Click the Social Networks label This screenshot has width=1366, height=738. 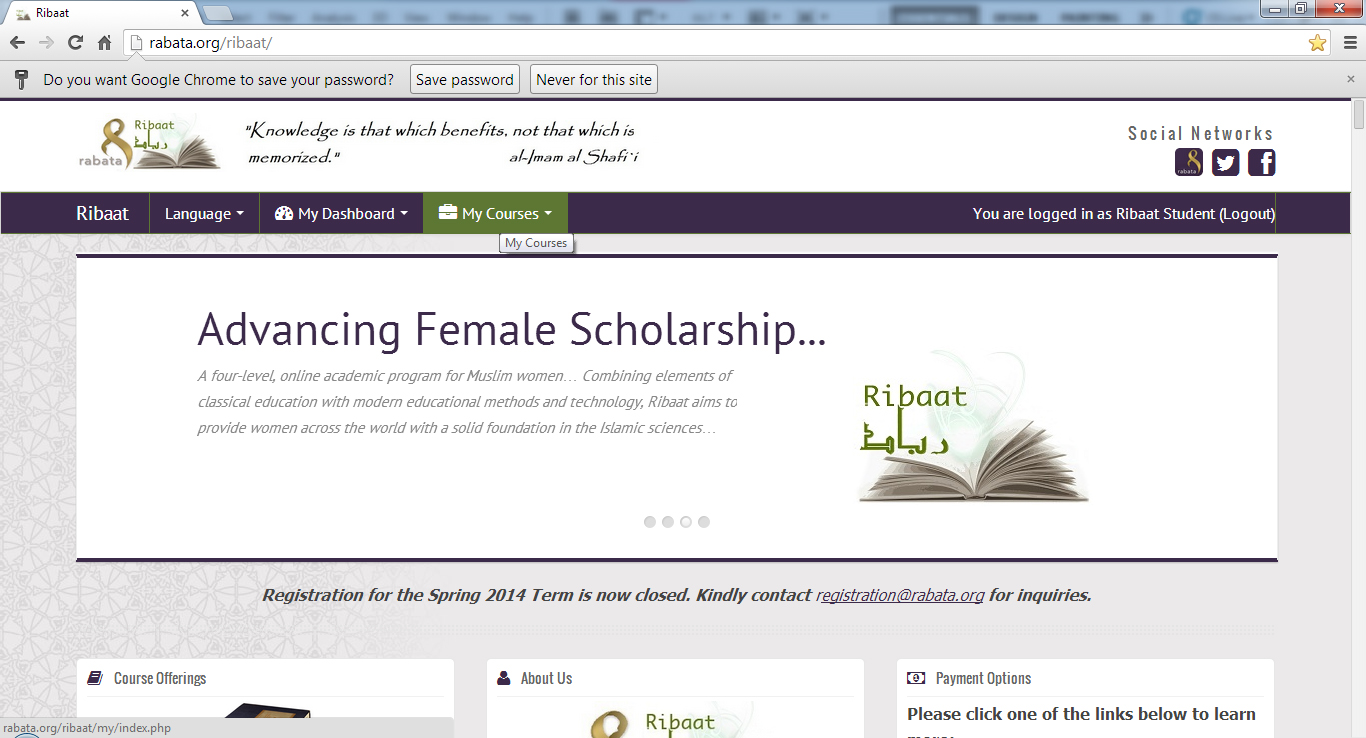[x=1201, y=133]
